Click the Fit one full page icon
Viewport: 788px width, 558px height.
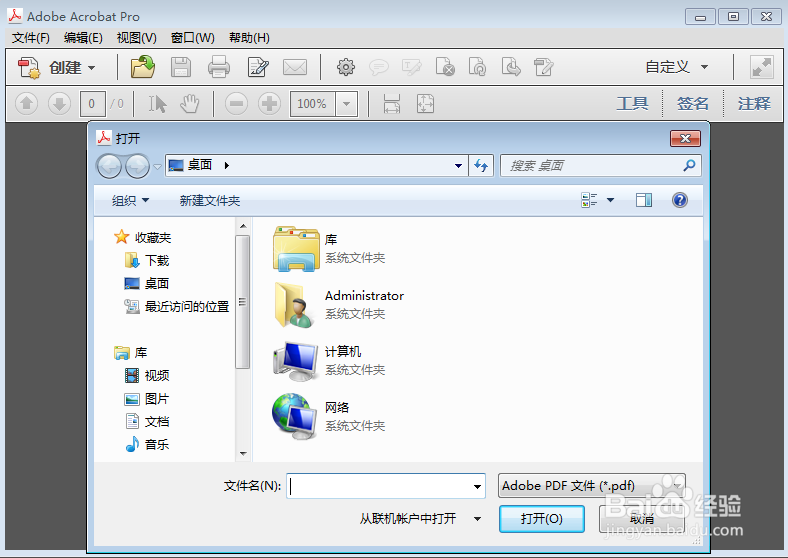click(x=425, y=104)
